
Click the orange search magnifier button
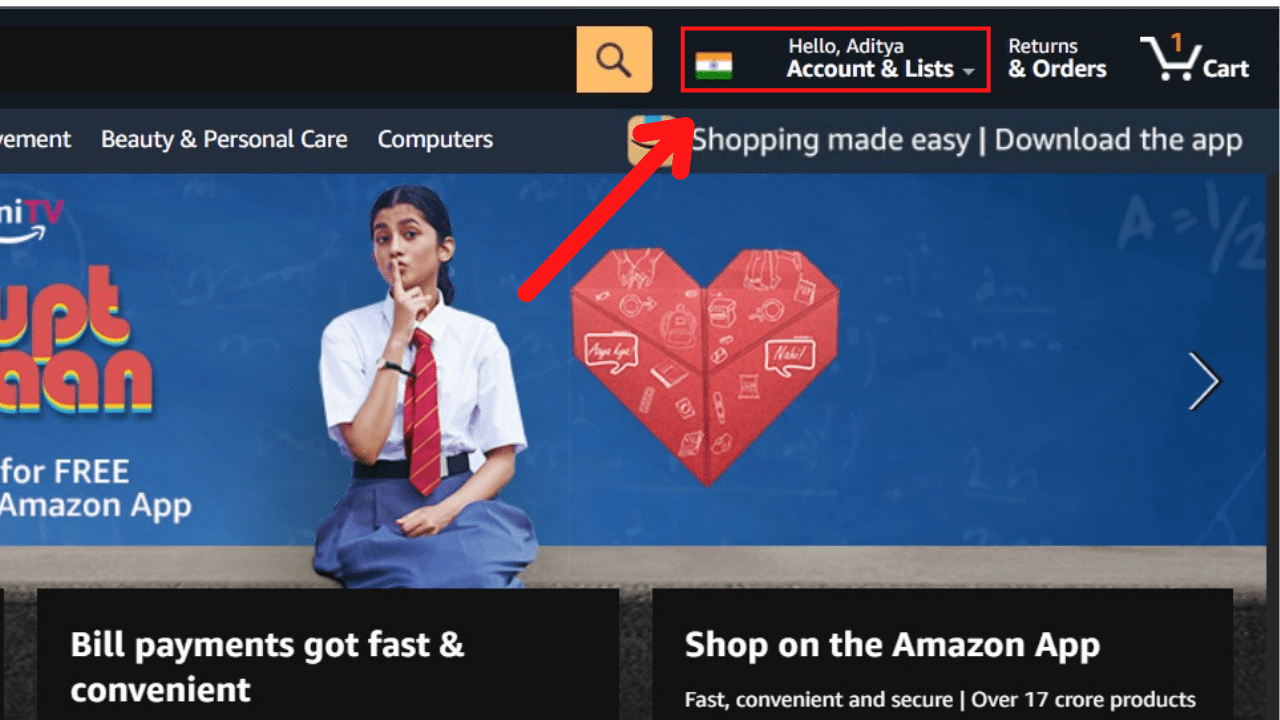[x=614, y=60]
